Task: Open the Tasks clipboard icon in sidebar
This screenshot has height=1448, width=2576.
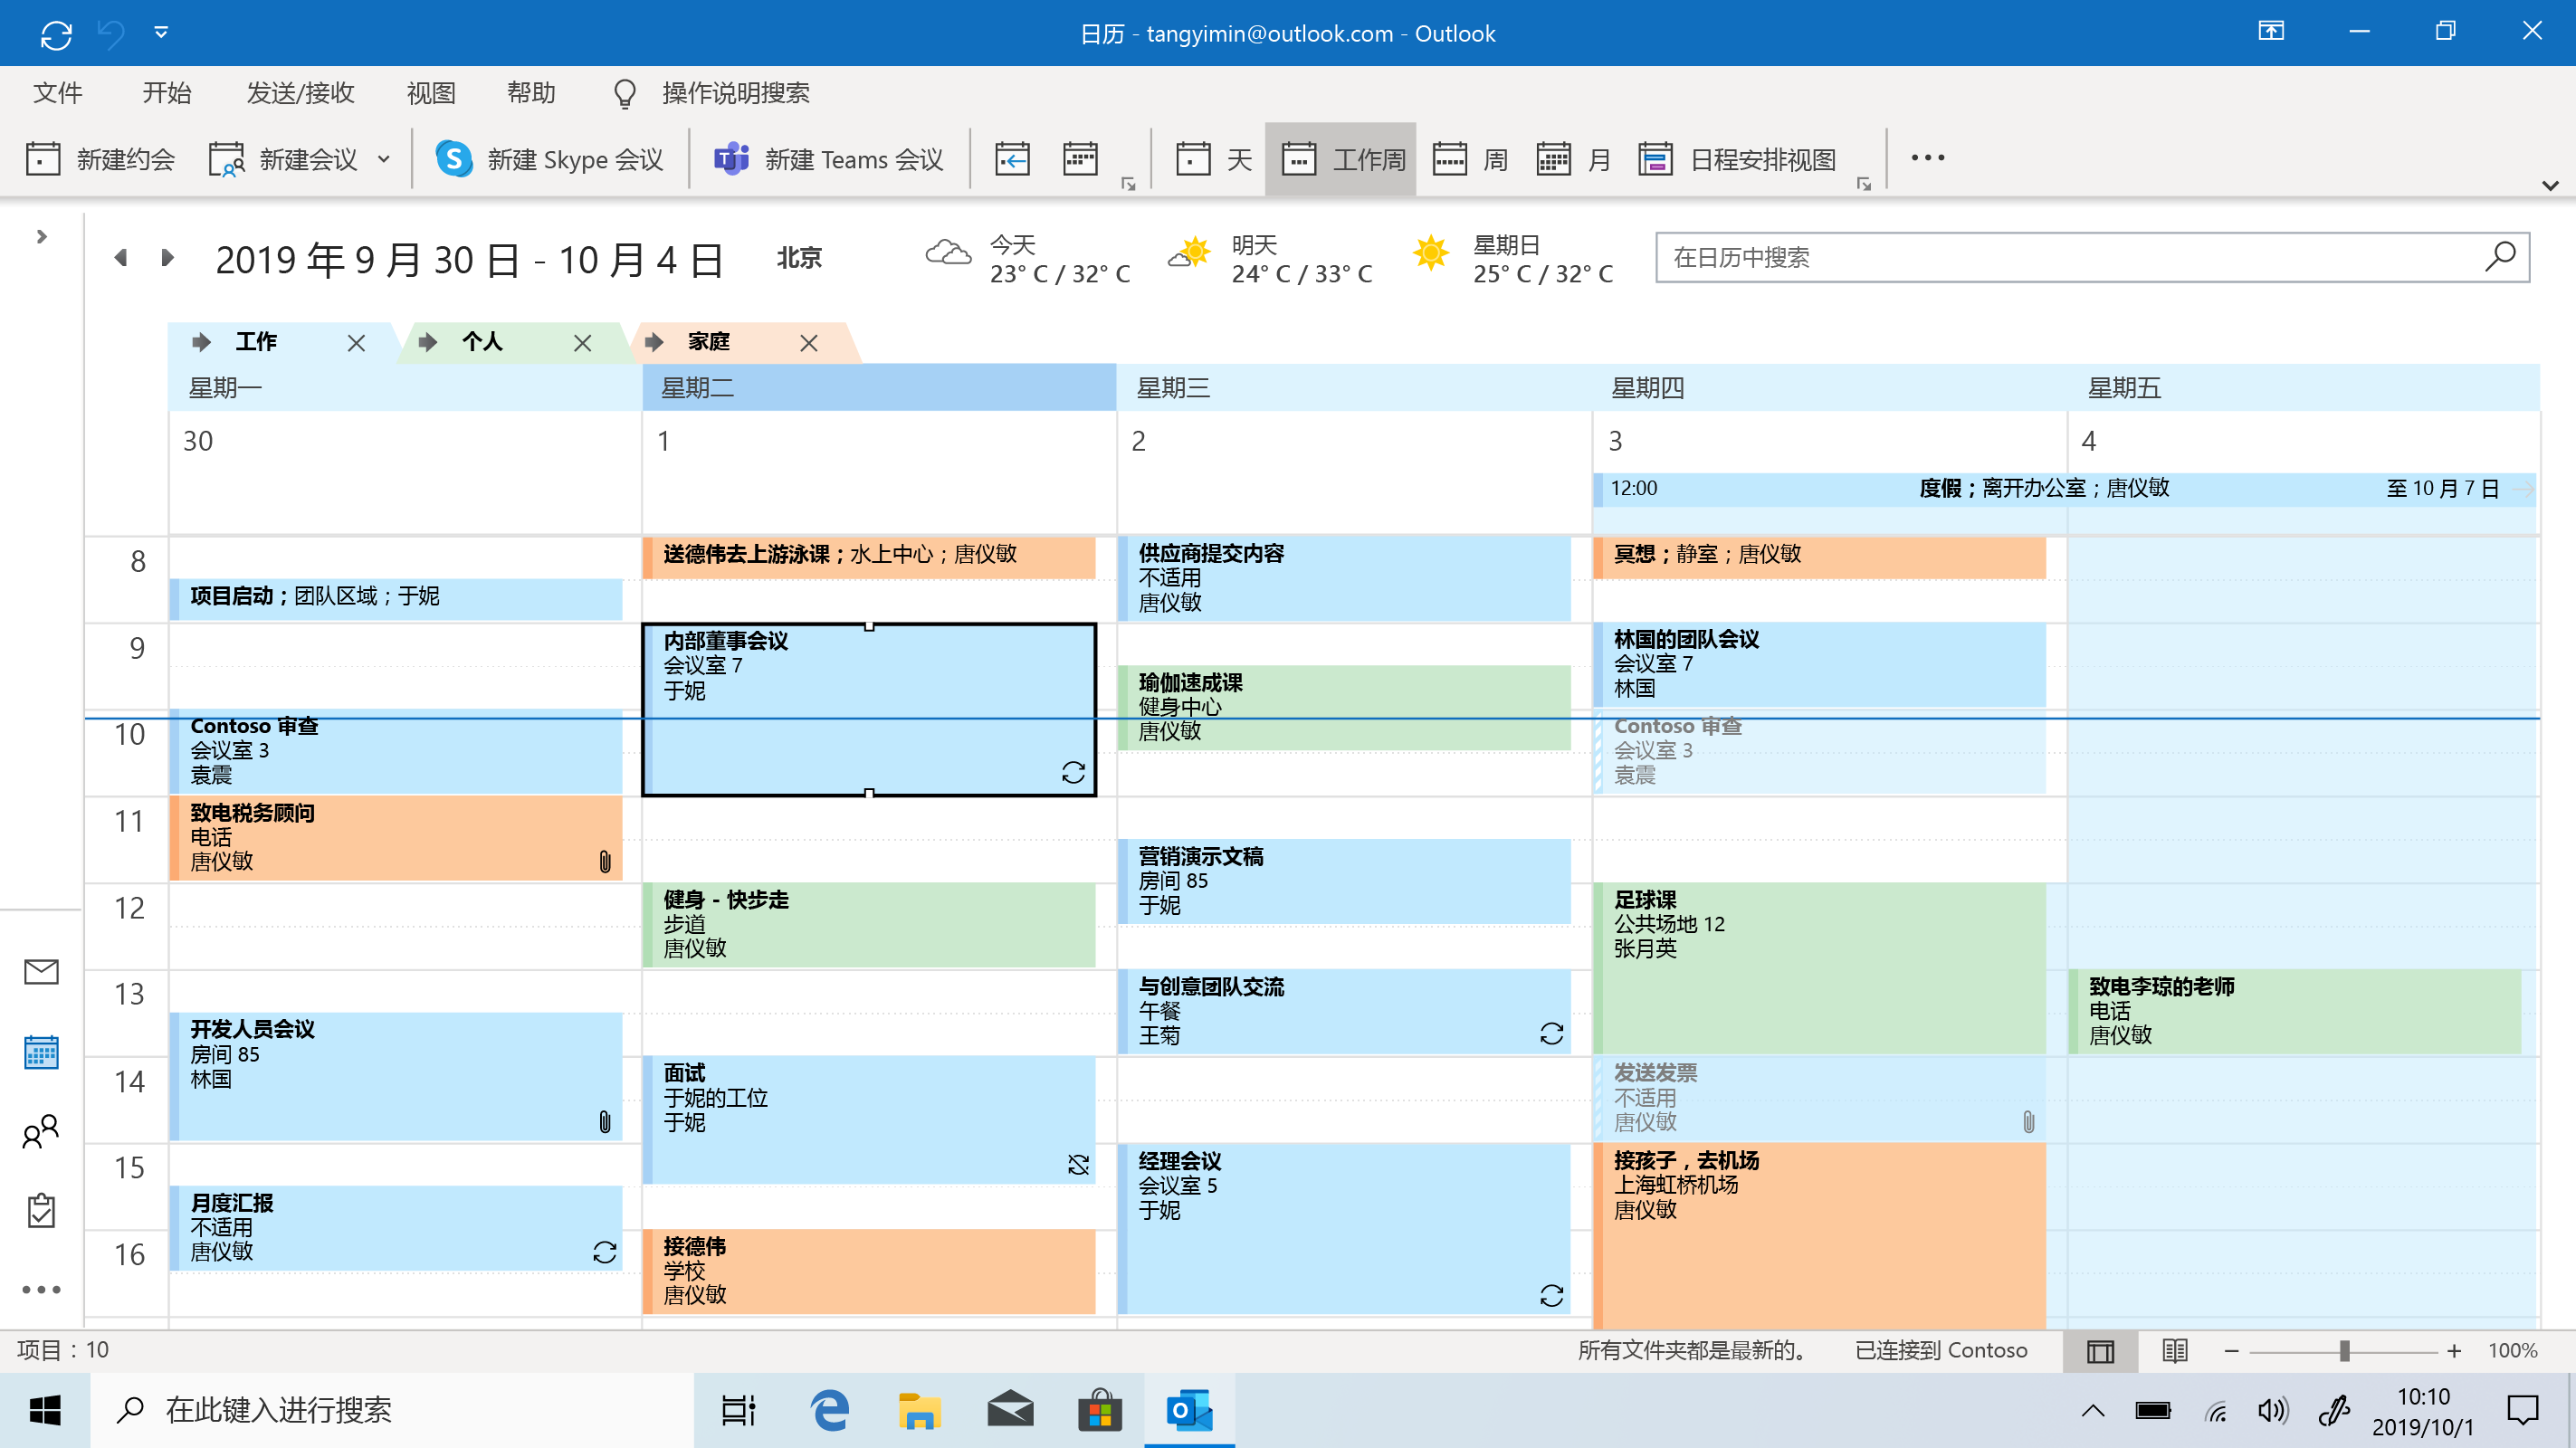Action: (41, 1211)
